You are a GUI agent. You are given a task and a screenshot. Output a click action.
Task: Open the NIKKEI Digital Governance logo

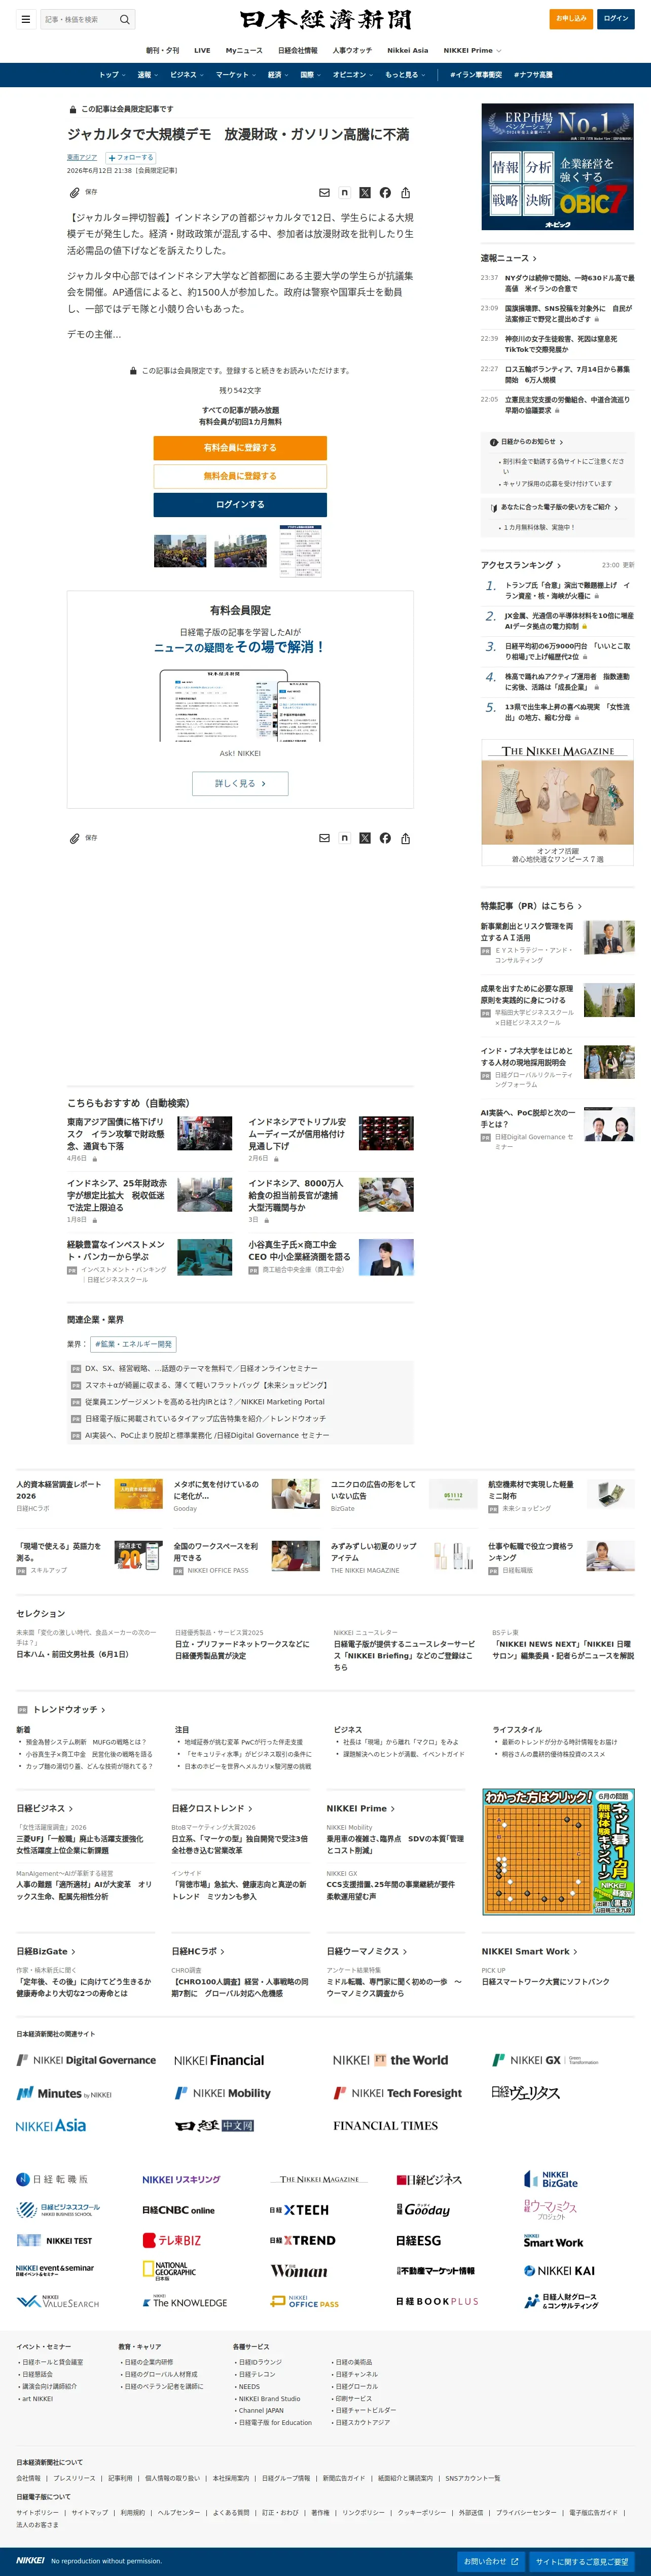click(86, 2060)
